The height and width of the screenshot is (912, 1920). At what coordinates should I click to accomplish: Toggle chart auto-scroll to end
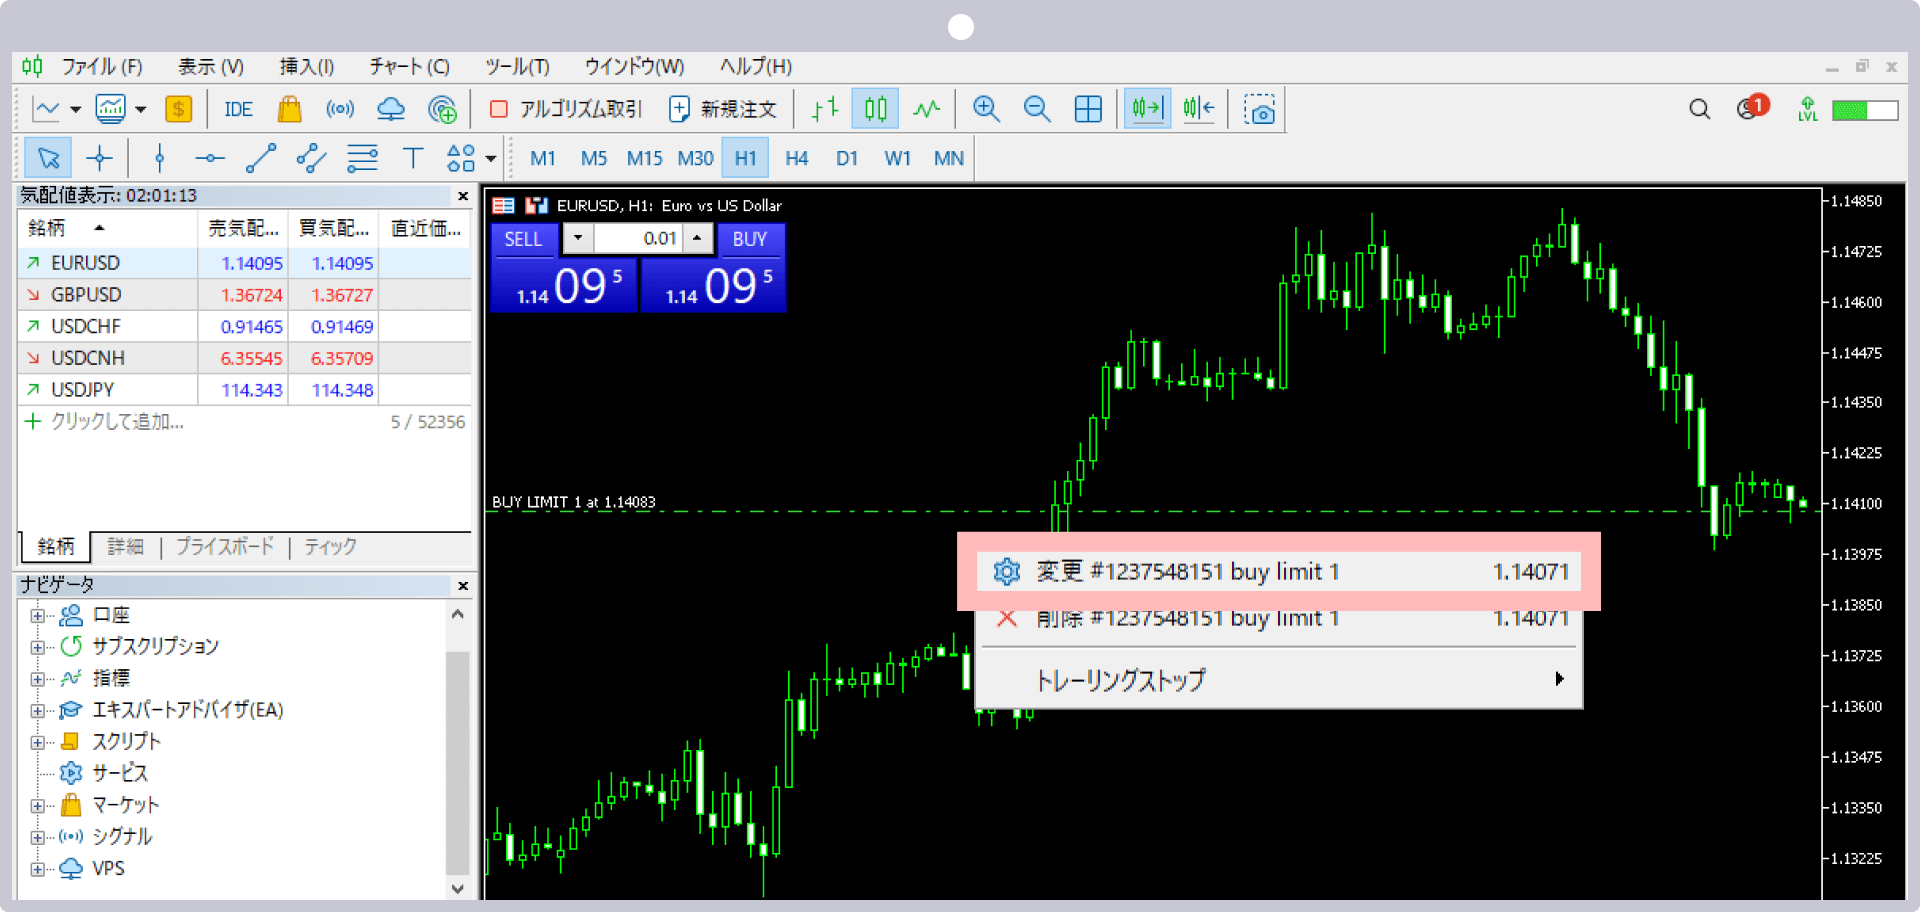point(1147,109)
